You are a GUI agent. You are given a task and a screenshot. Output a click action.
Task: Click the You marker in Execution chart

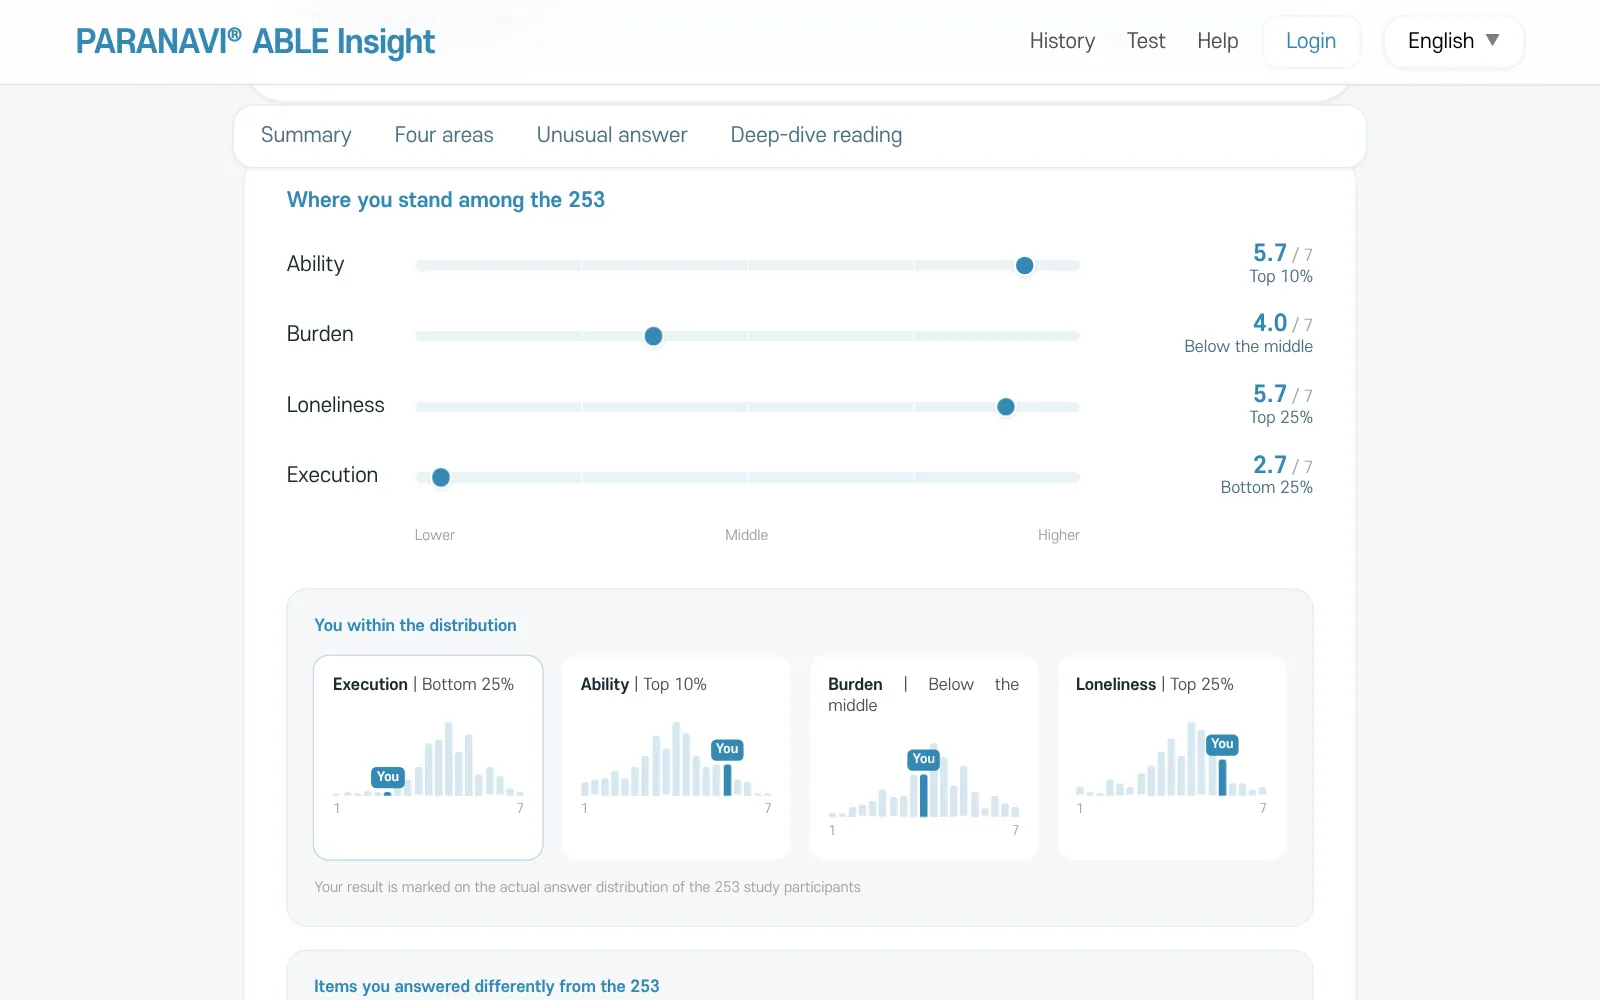388,777
